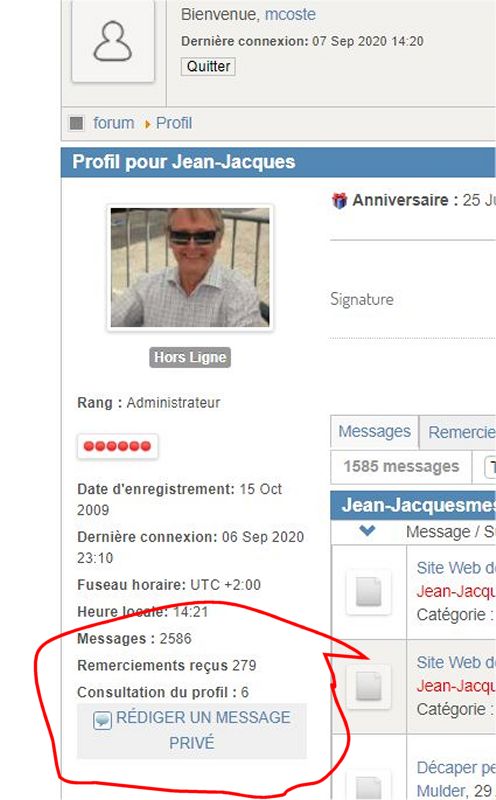Click the Profil breadcrumb link
The height and width of the screenshot is (800, 496).
click(174, 123)
